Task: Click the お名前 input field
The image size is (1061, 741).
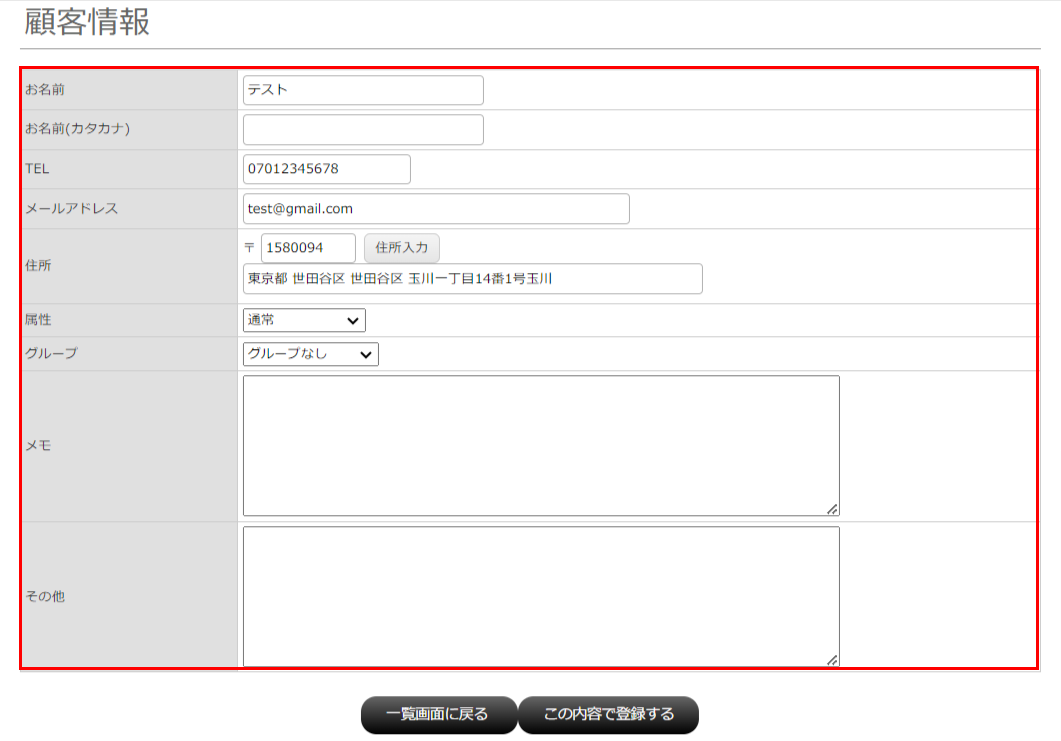Action: pos(362,90)
